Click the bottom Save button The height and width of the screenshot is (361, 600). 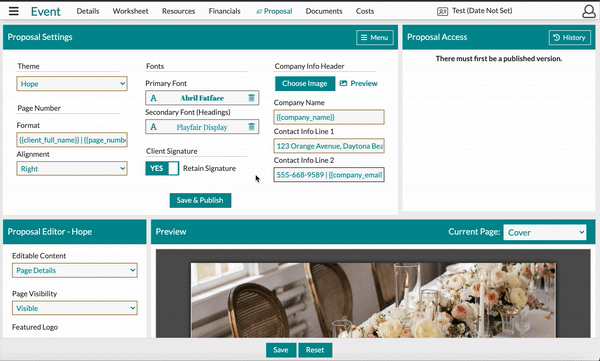pyautogui.click(x=281, y=350)
